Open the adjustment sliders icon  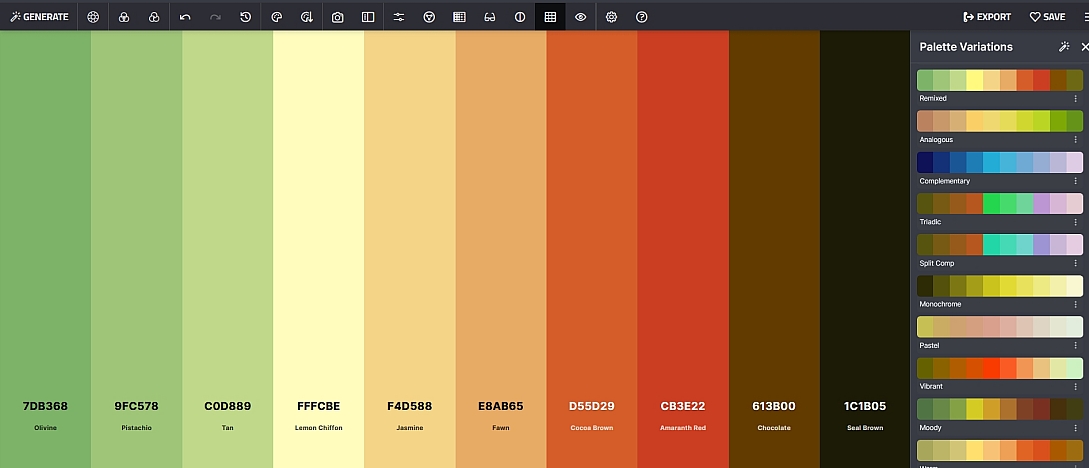click(399, 17)
